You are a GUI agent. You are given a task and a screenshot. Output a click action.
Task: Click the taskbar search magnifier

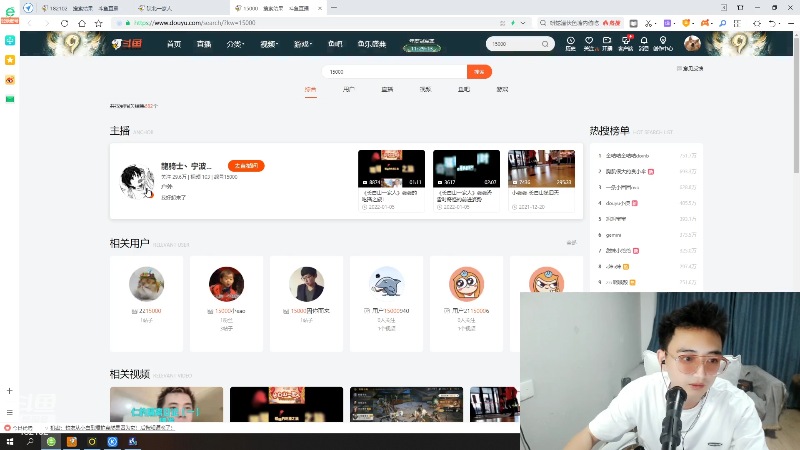pyautogui.click(x=30, y=442)
